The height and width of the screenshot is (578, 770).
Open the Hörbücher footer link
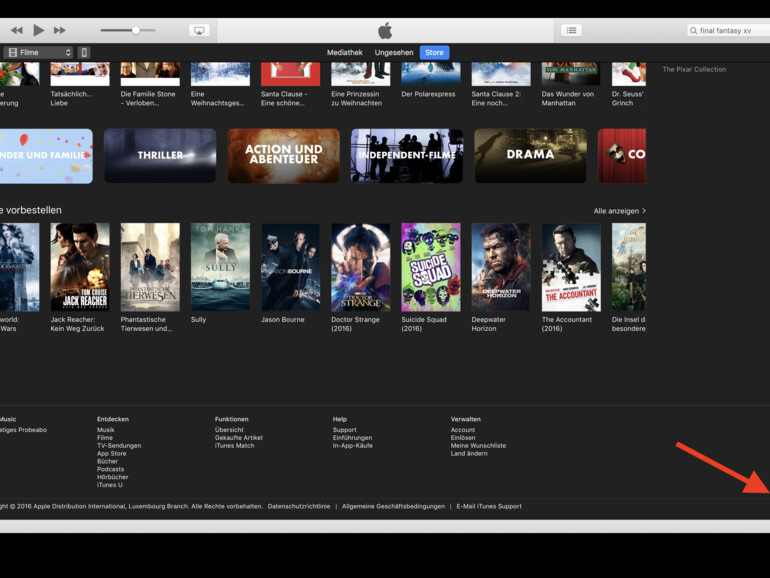click(112, 477)
